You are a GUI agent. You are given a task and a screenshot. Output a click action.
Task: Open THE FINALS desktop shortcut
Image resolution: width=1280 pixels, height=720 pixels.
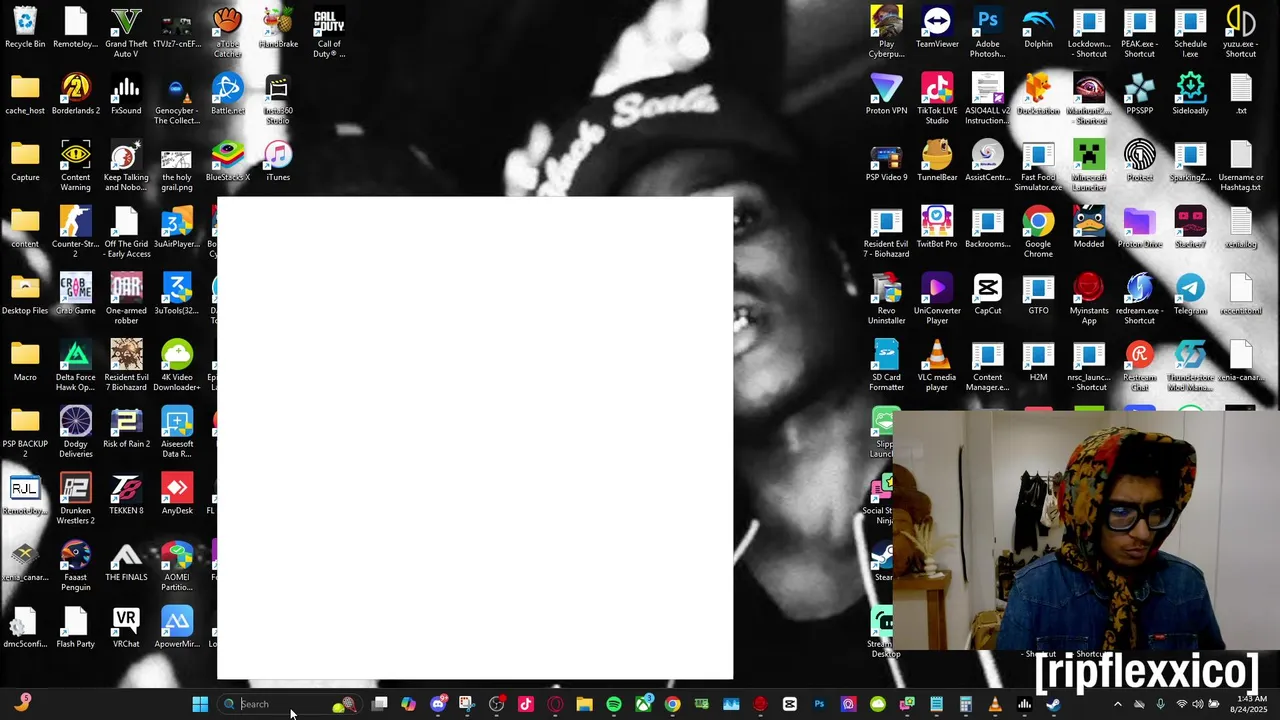click(x=126, y=562)
